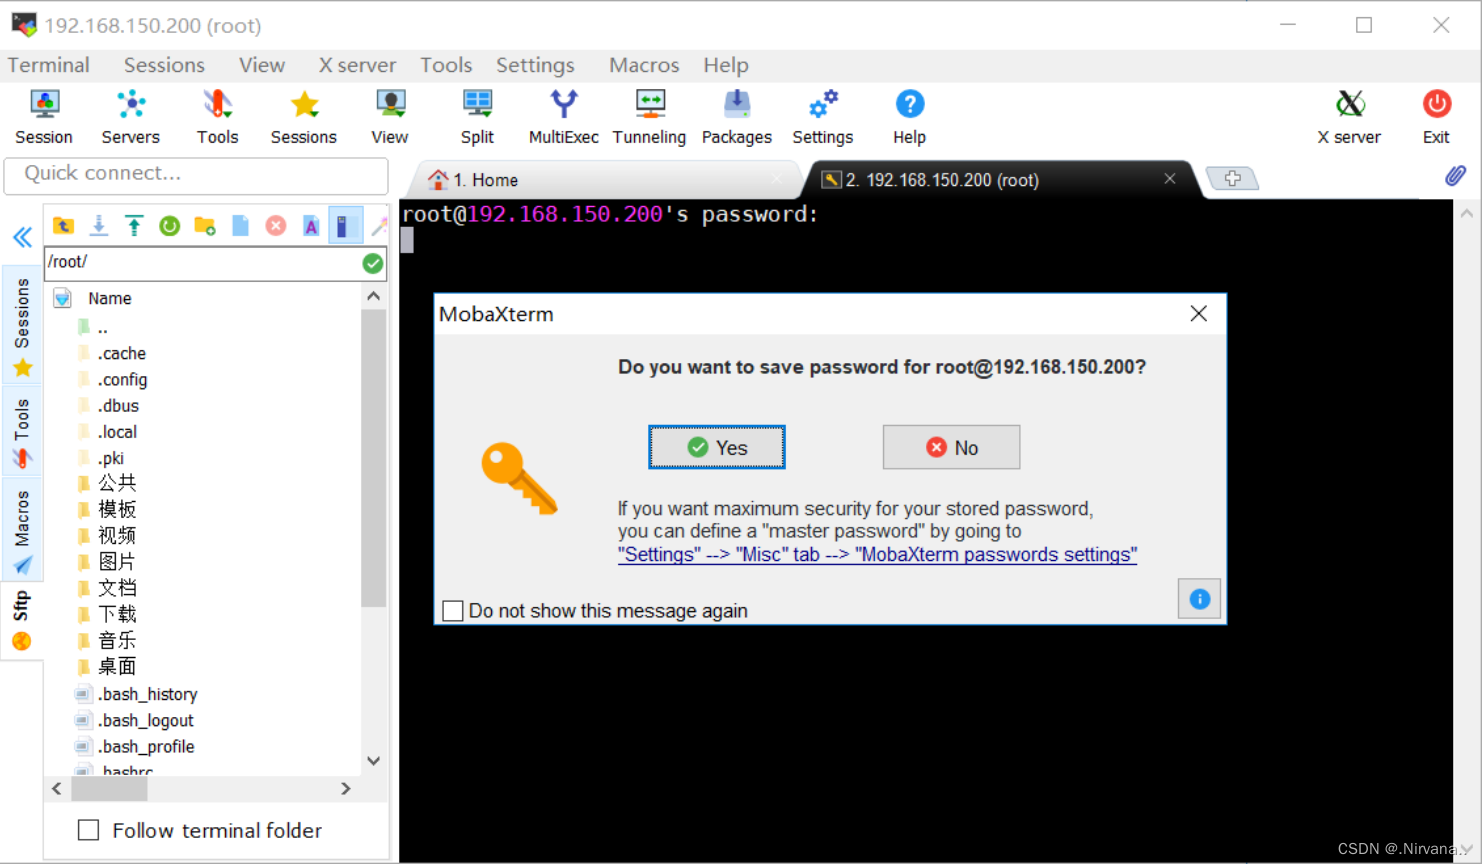Activate the MultiExec toolbar icon
The width and height of the screenshot is (1482, 865).
[x=564, y=117]
